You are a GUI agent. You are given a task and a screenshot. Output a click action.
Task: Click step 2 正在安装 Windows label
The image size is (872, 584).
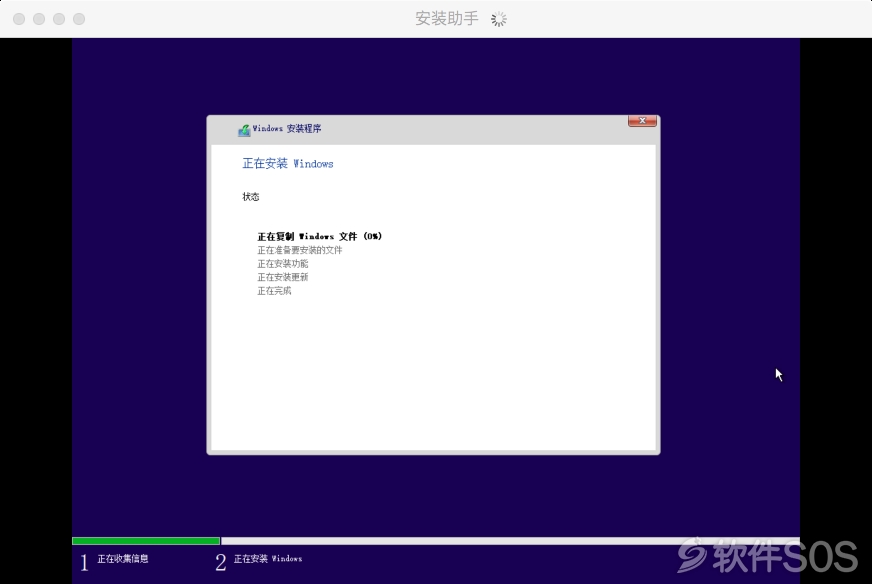[x=267, y=558]
